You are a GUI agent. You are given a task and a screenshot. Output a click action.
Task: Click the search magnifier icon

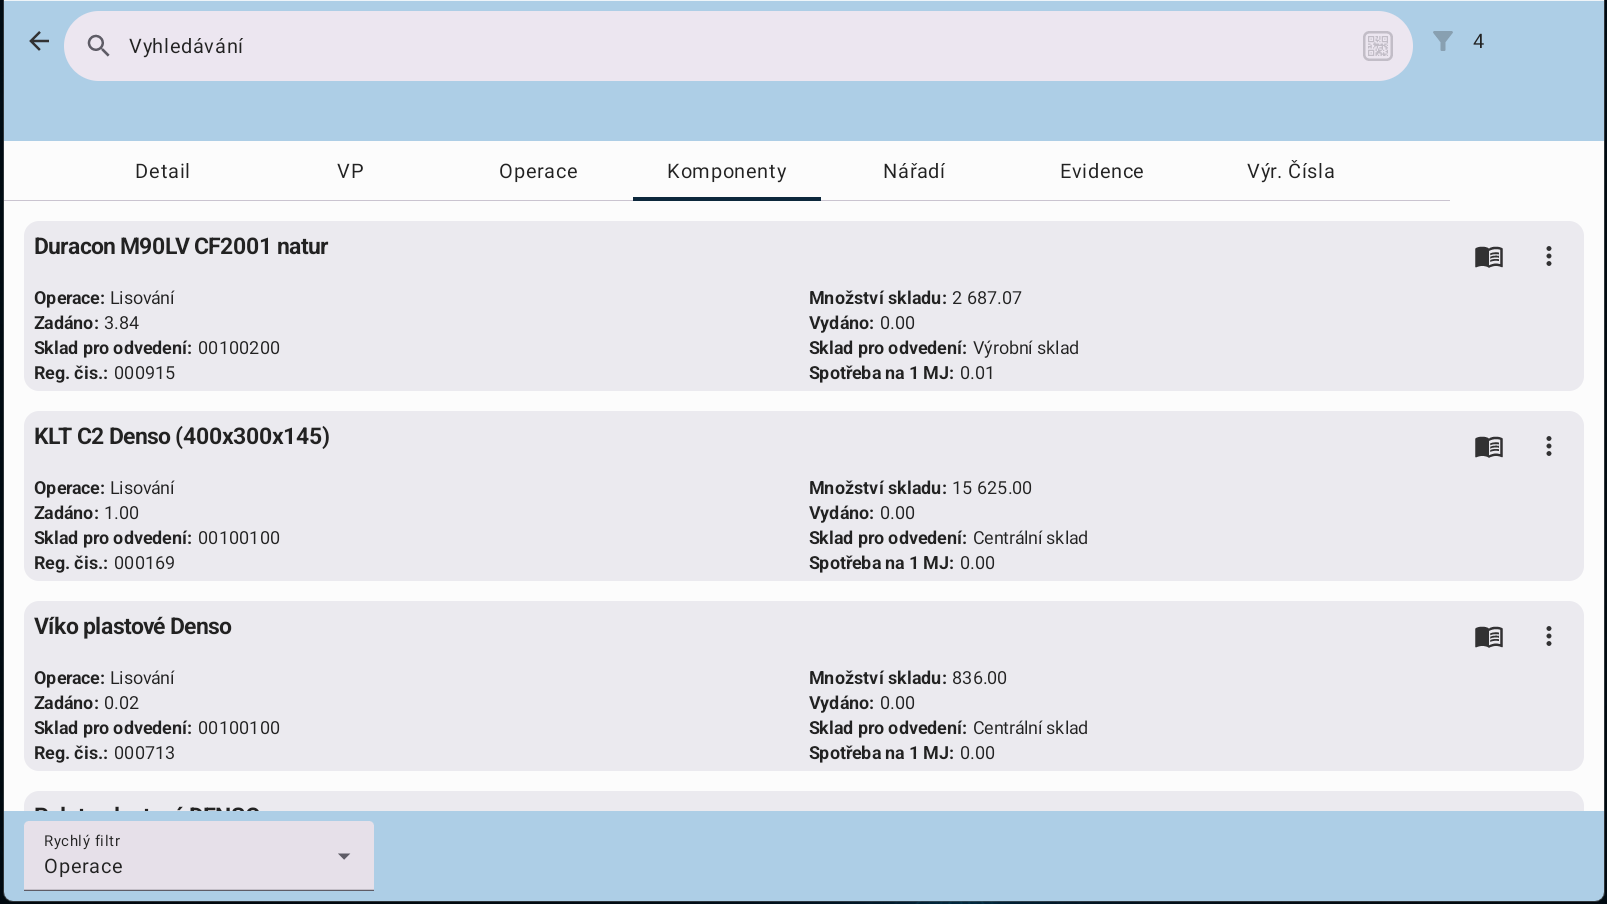coord(98,46)
